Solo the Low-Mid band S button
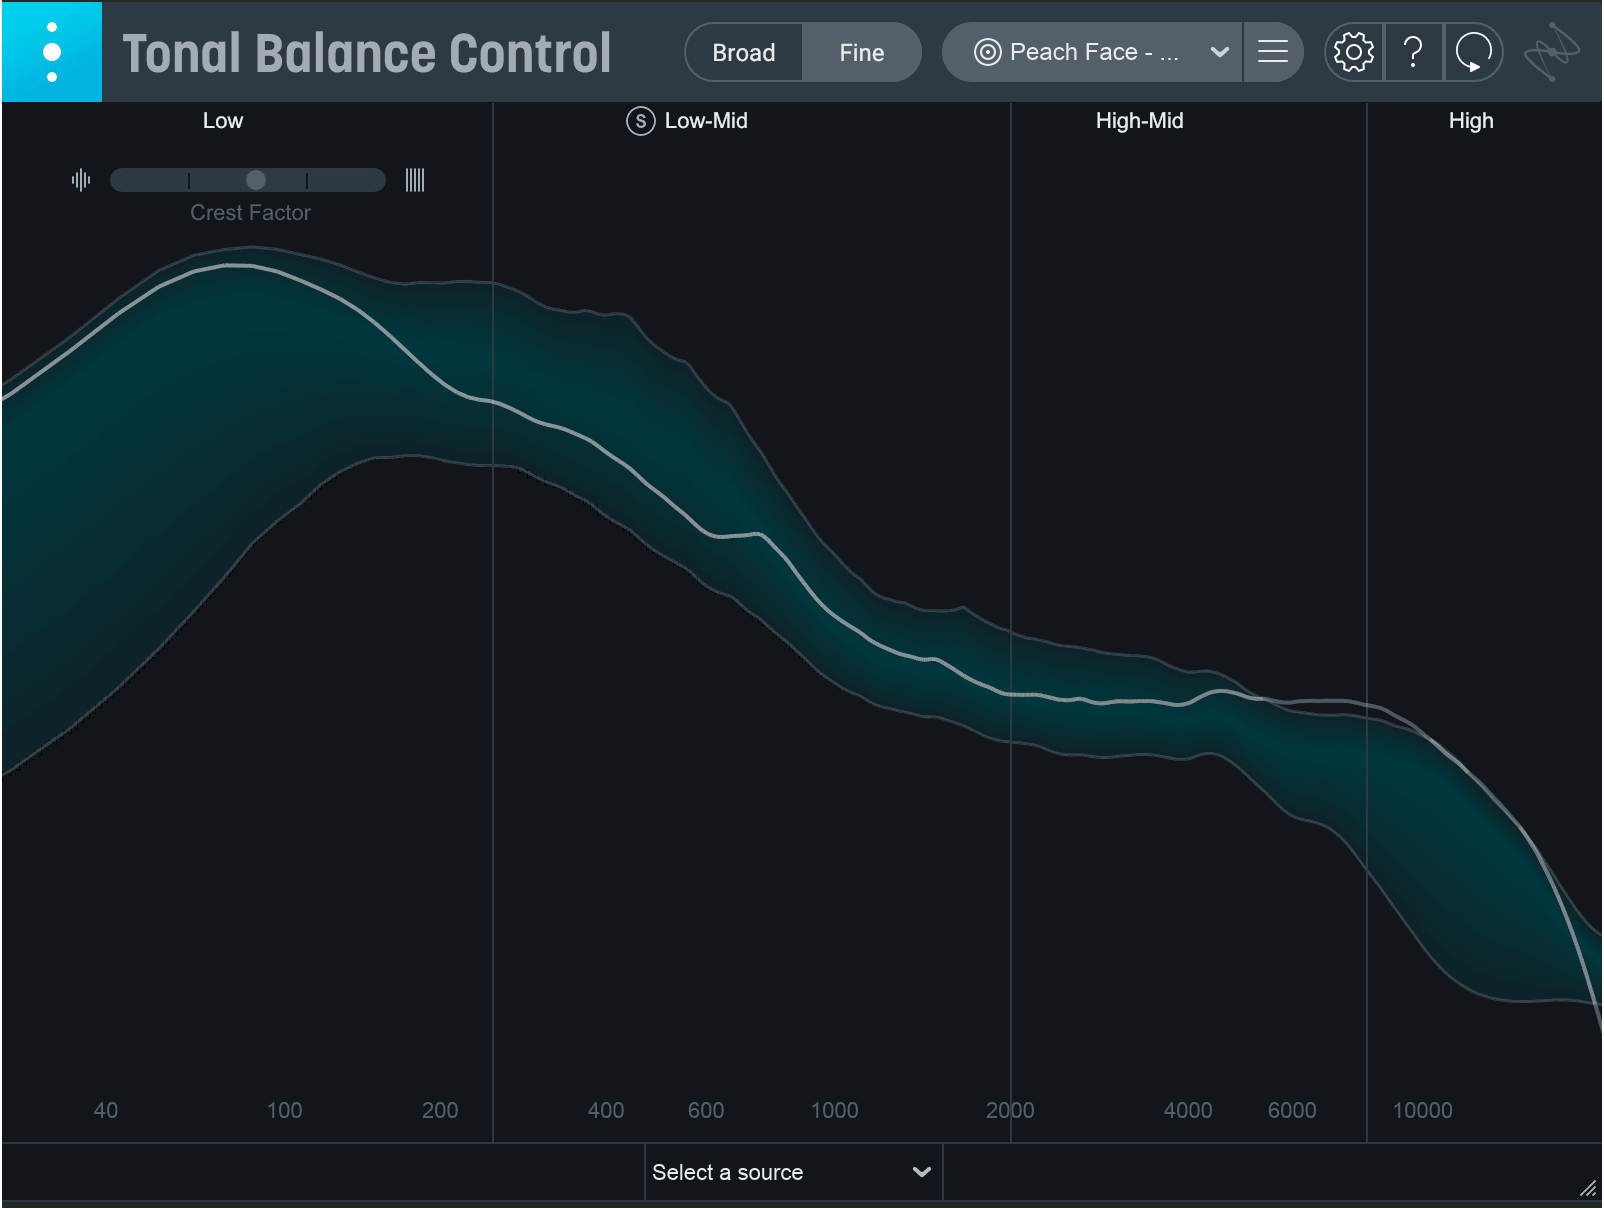The height and width of the screenshot is (1208, 1604). pyautogui.click(x=640, y=121)
